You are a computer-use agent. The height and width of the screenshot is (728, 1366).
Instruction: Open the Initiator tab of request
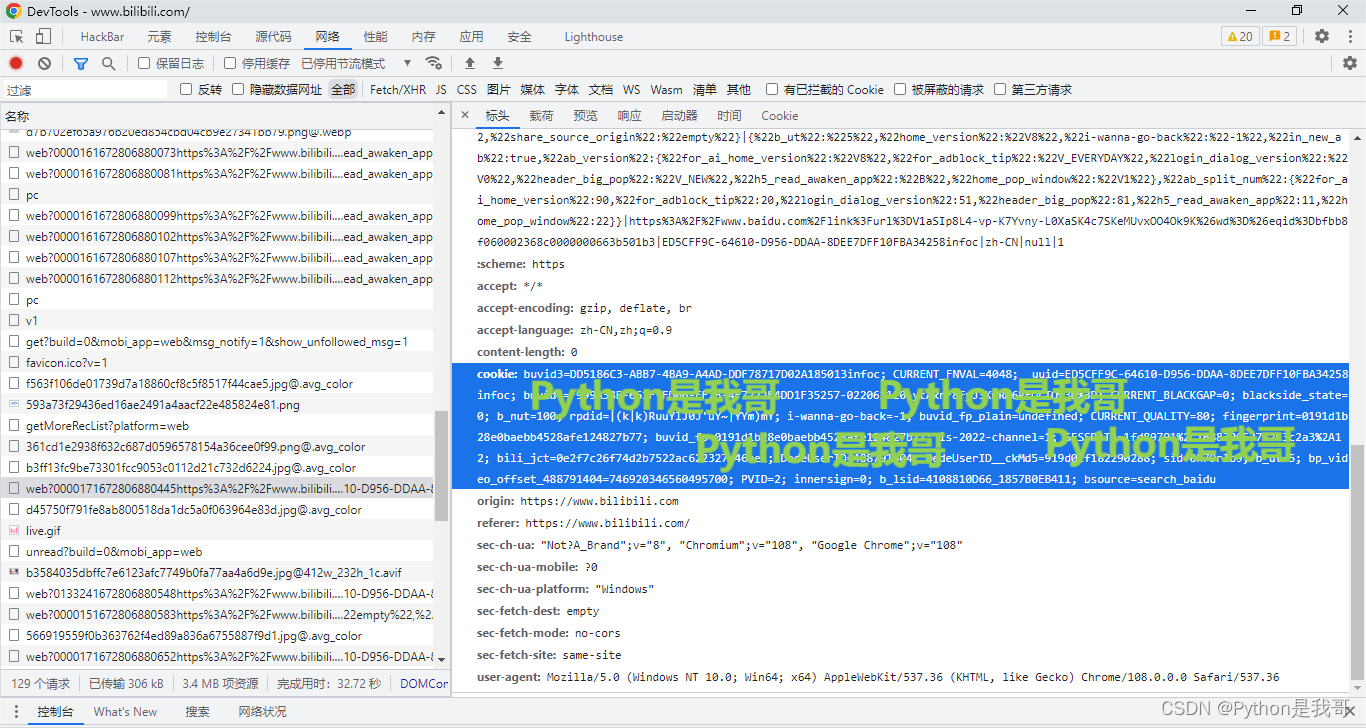click(679, 115)
